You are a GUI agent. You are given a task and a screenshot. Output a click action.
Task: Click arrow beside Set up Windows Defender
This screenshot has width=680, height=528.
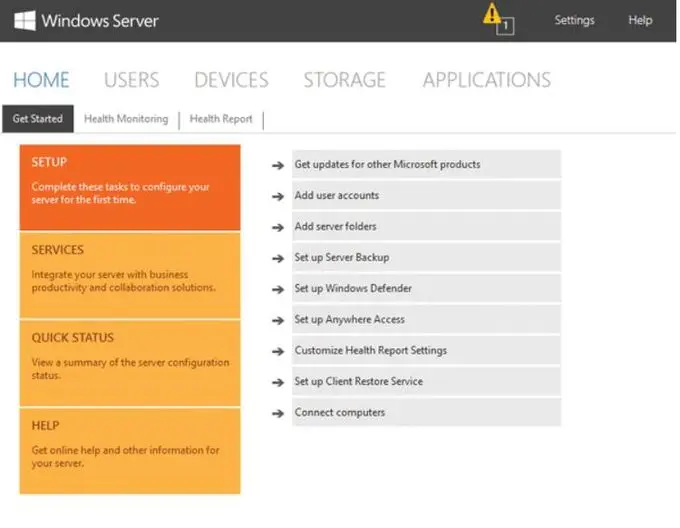(278, 289)
